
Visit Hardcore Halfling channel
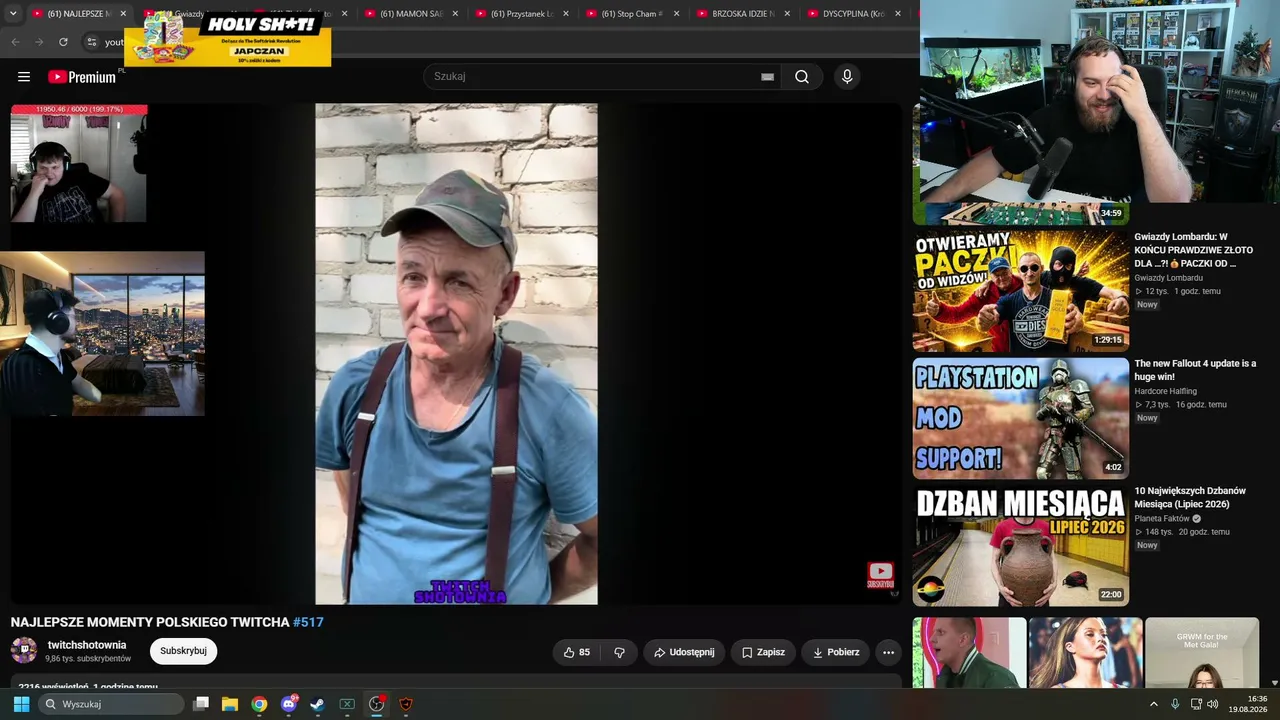point(1165,391)
